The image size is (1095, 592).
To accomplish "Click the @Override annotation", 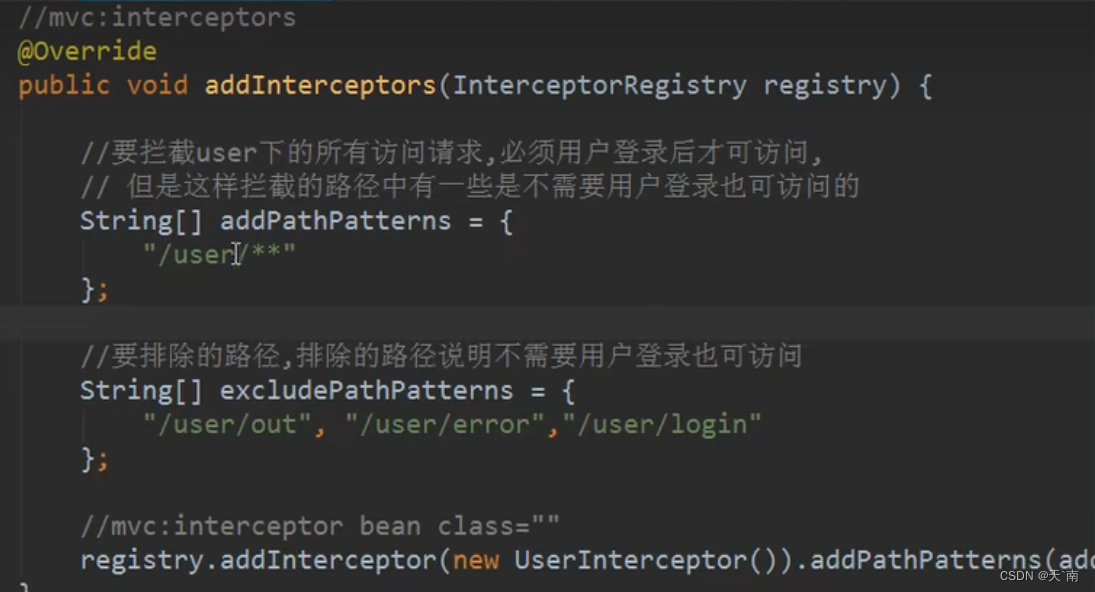I will [87, 51].
